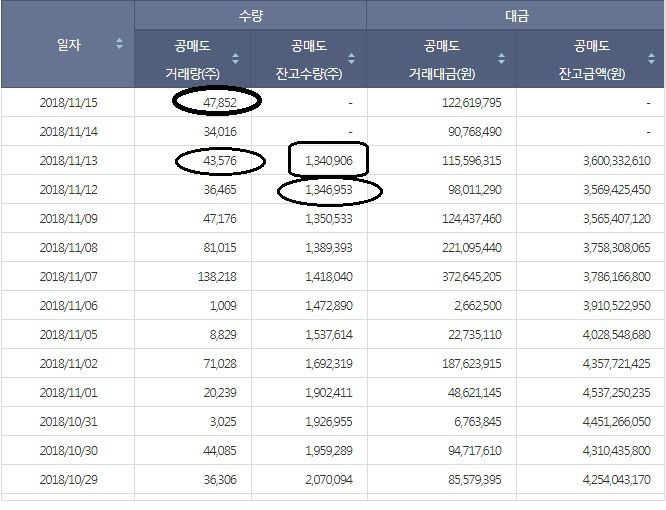Select the date cell 2018/11/02
Viewport: 666px width, 510px height.
pyautogui.click(x=68, y=363)
